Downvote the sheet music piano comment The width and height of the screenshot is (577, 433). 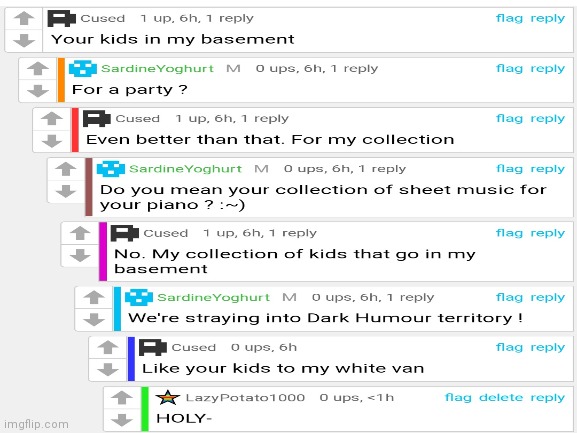pyautogui.click(x=66, y=191)
